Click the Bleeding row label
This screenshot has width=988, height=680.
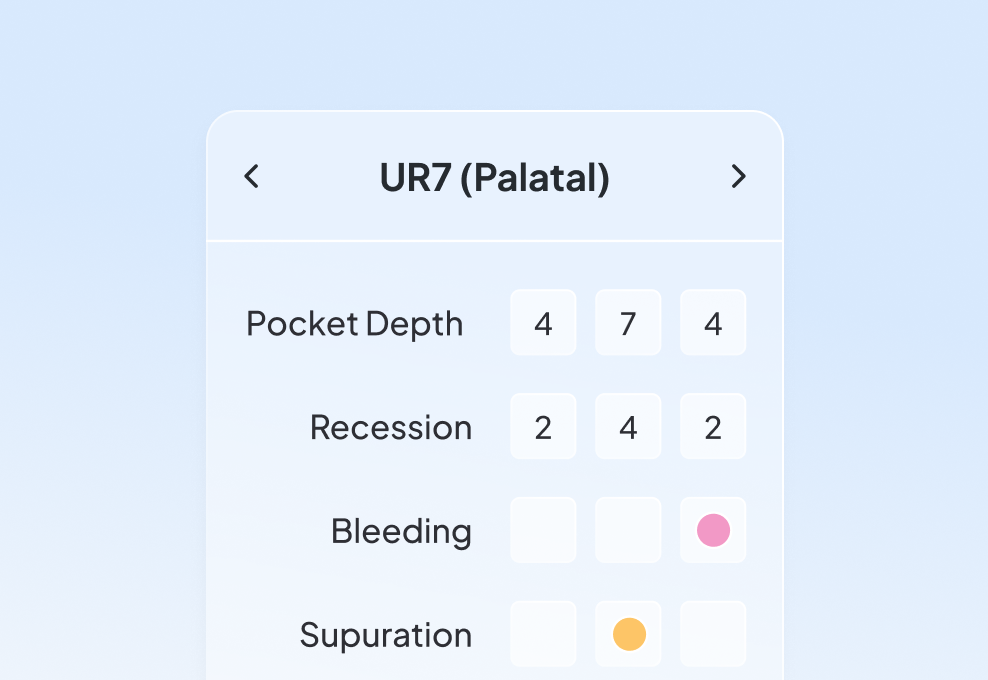coord(400,531)
